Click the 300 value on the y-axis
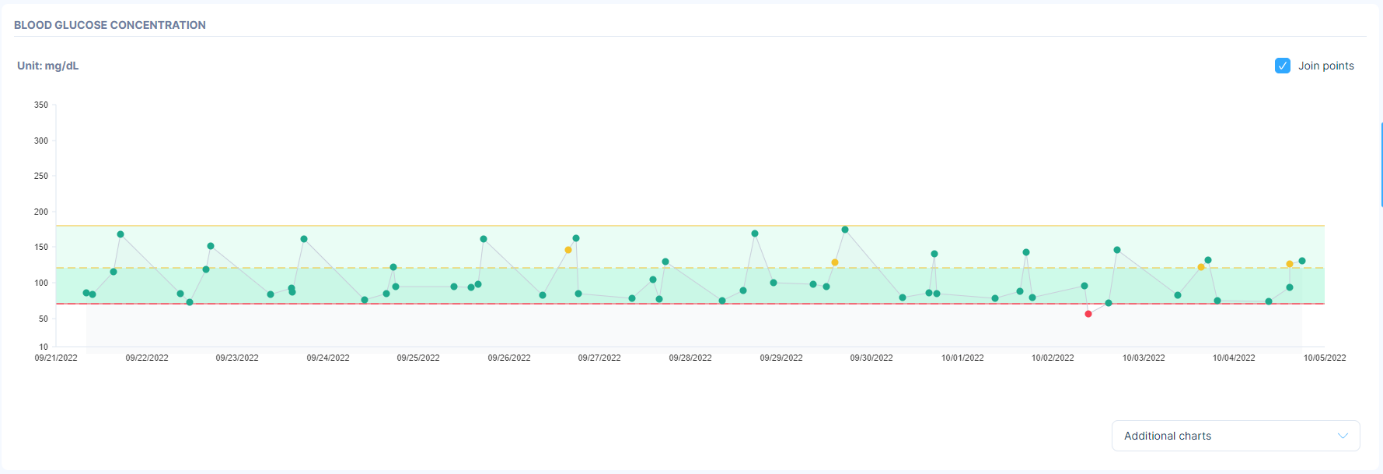 (41, 141)
